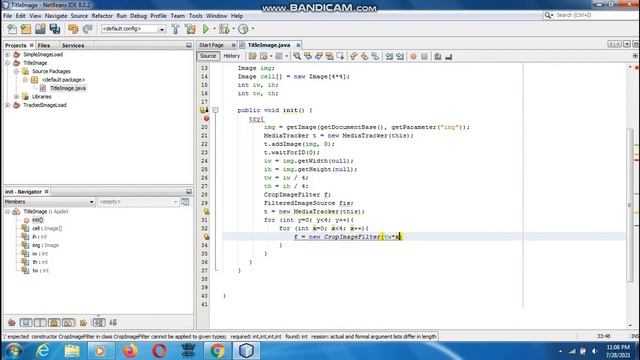Click the editor vertical scrollbar
640x360 pixels.
630,204
